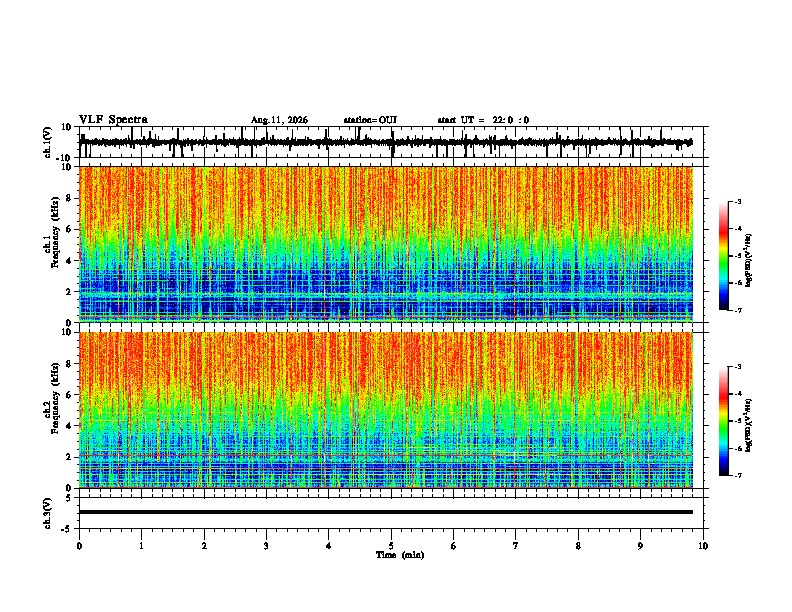Click time axis tick label '2'

(x=204, y=546)
